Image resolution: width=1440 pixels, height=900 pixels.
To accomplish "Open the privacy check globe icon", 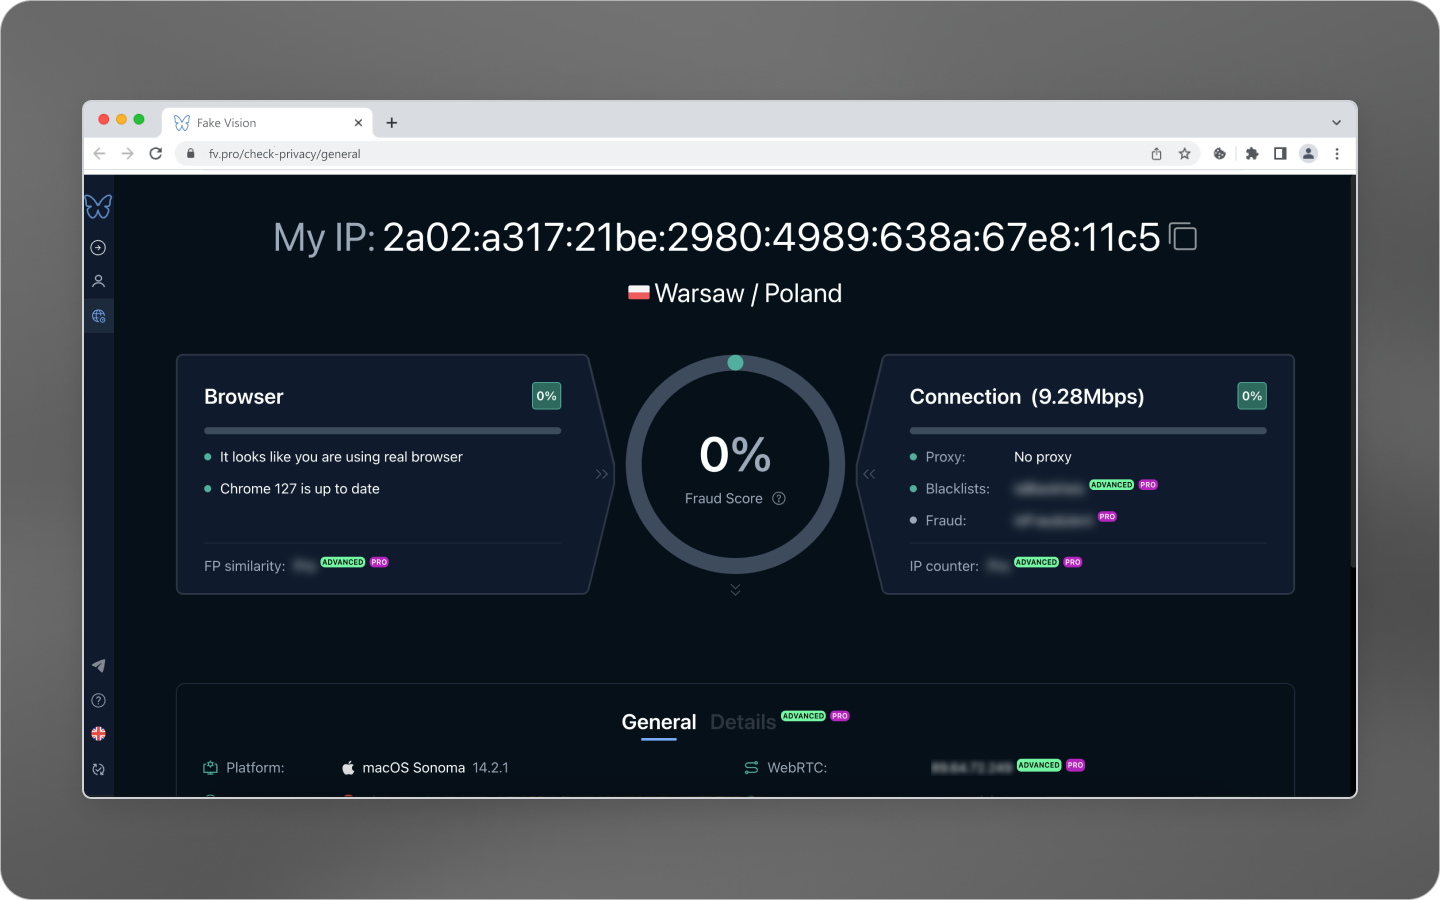I will coord(97,316).
